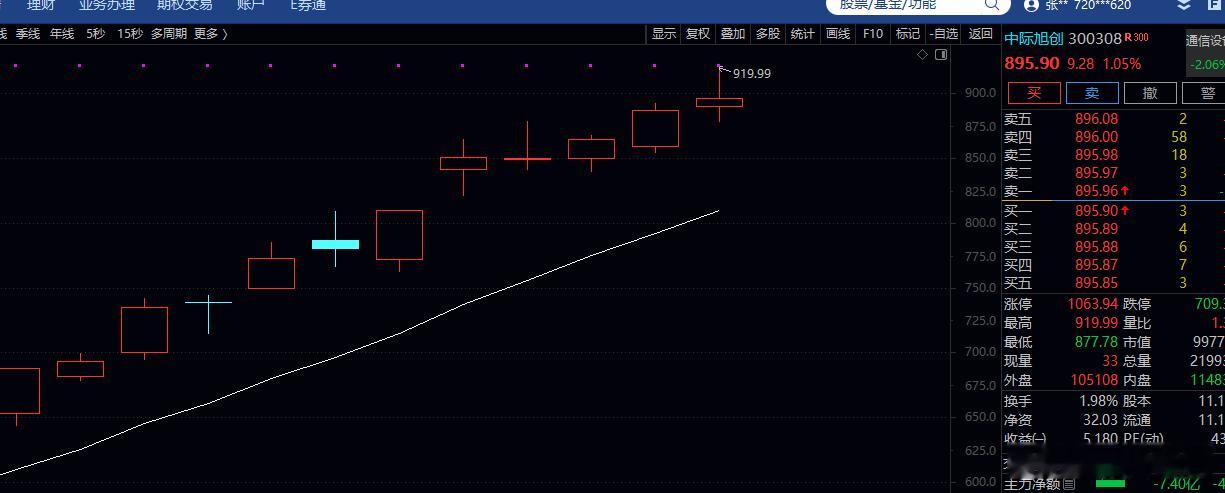This screenshot has width=1225, height=493.
Task: Toggle 叠加 overlay option
Action: (x=733, y=33)
